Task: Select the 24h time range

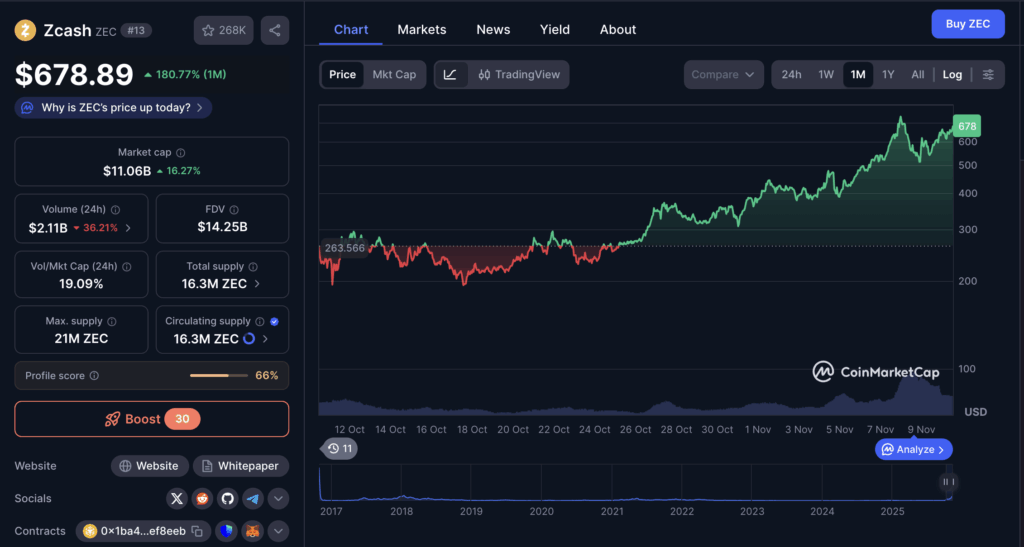Action: pyautogui.click(x=791, y=74)
